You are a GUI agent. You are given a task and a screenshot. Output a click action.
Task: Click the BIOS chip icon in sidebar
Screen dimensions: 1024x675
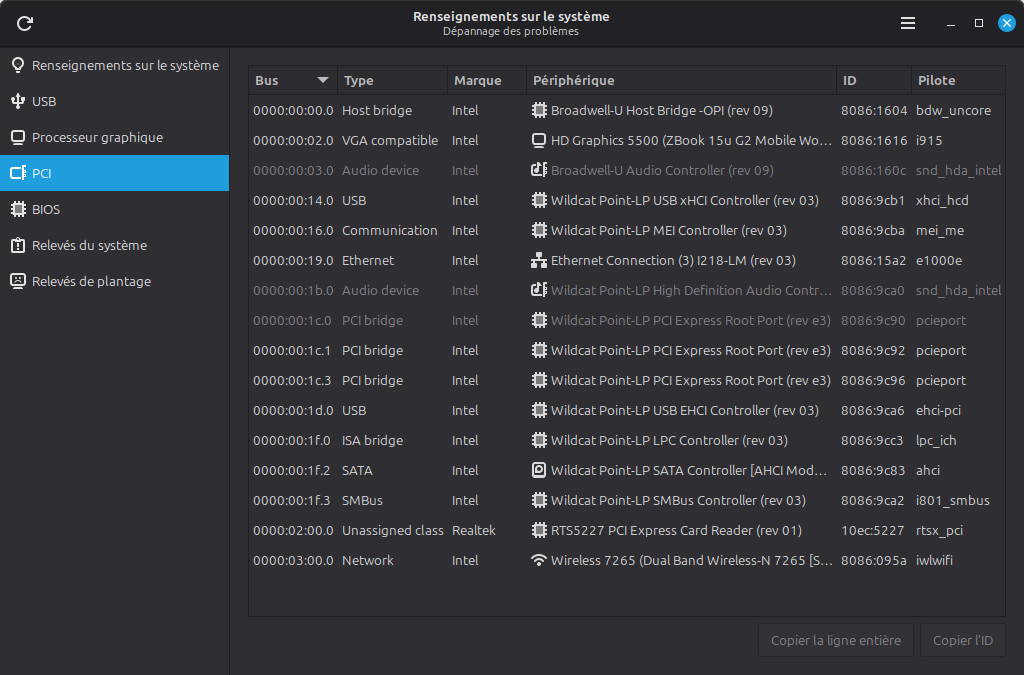[19, 209]
